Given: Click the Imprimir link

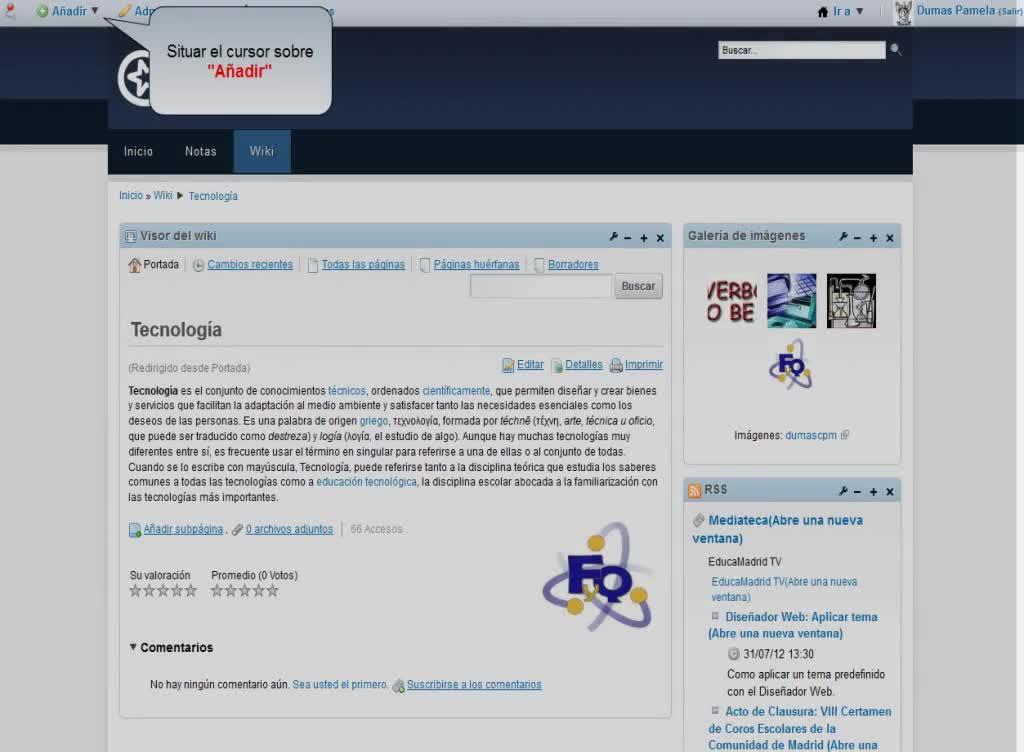Looking at the screenshot, I should point(644,365).
